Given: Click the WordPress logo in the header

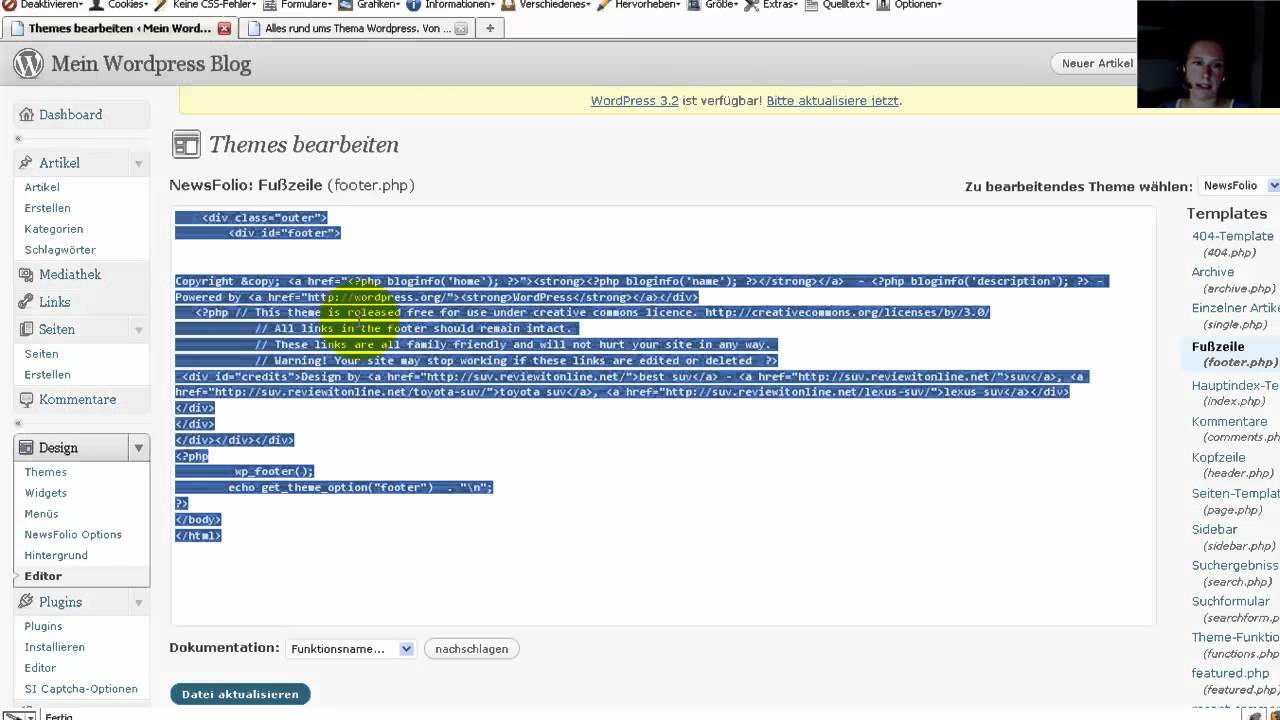Looking at the screenshot, I should (28, 63).
